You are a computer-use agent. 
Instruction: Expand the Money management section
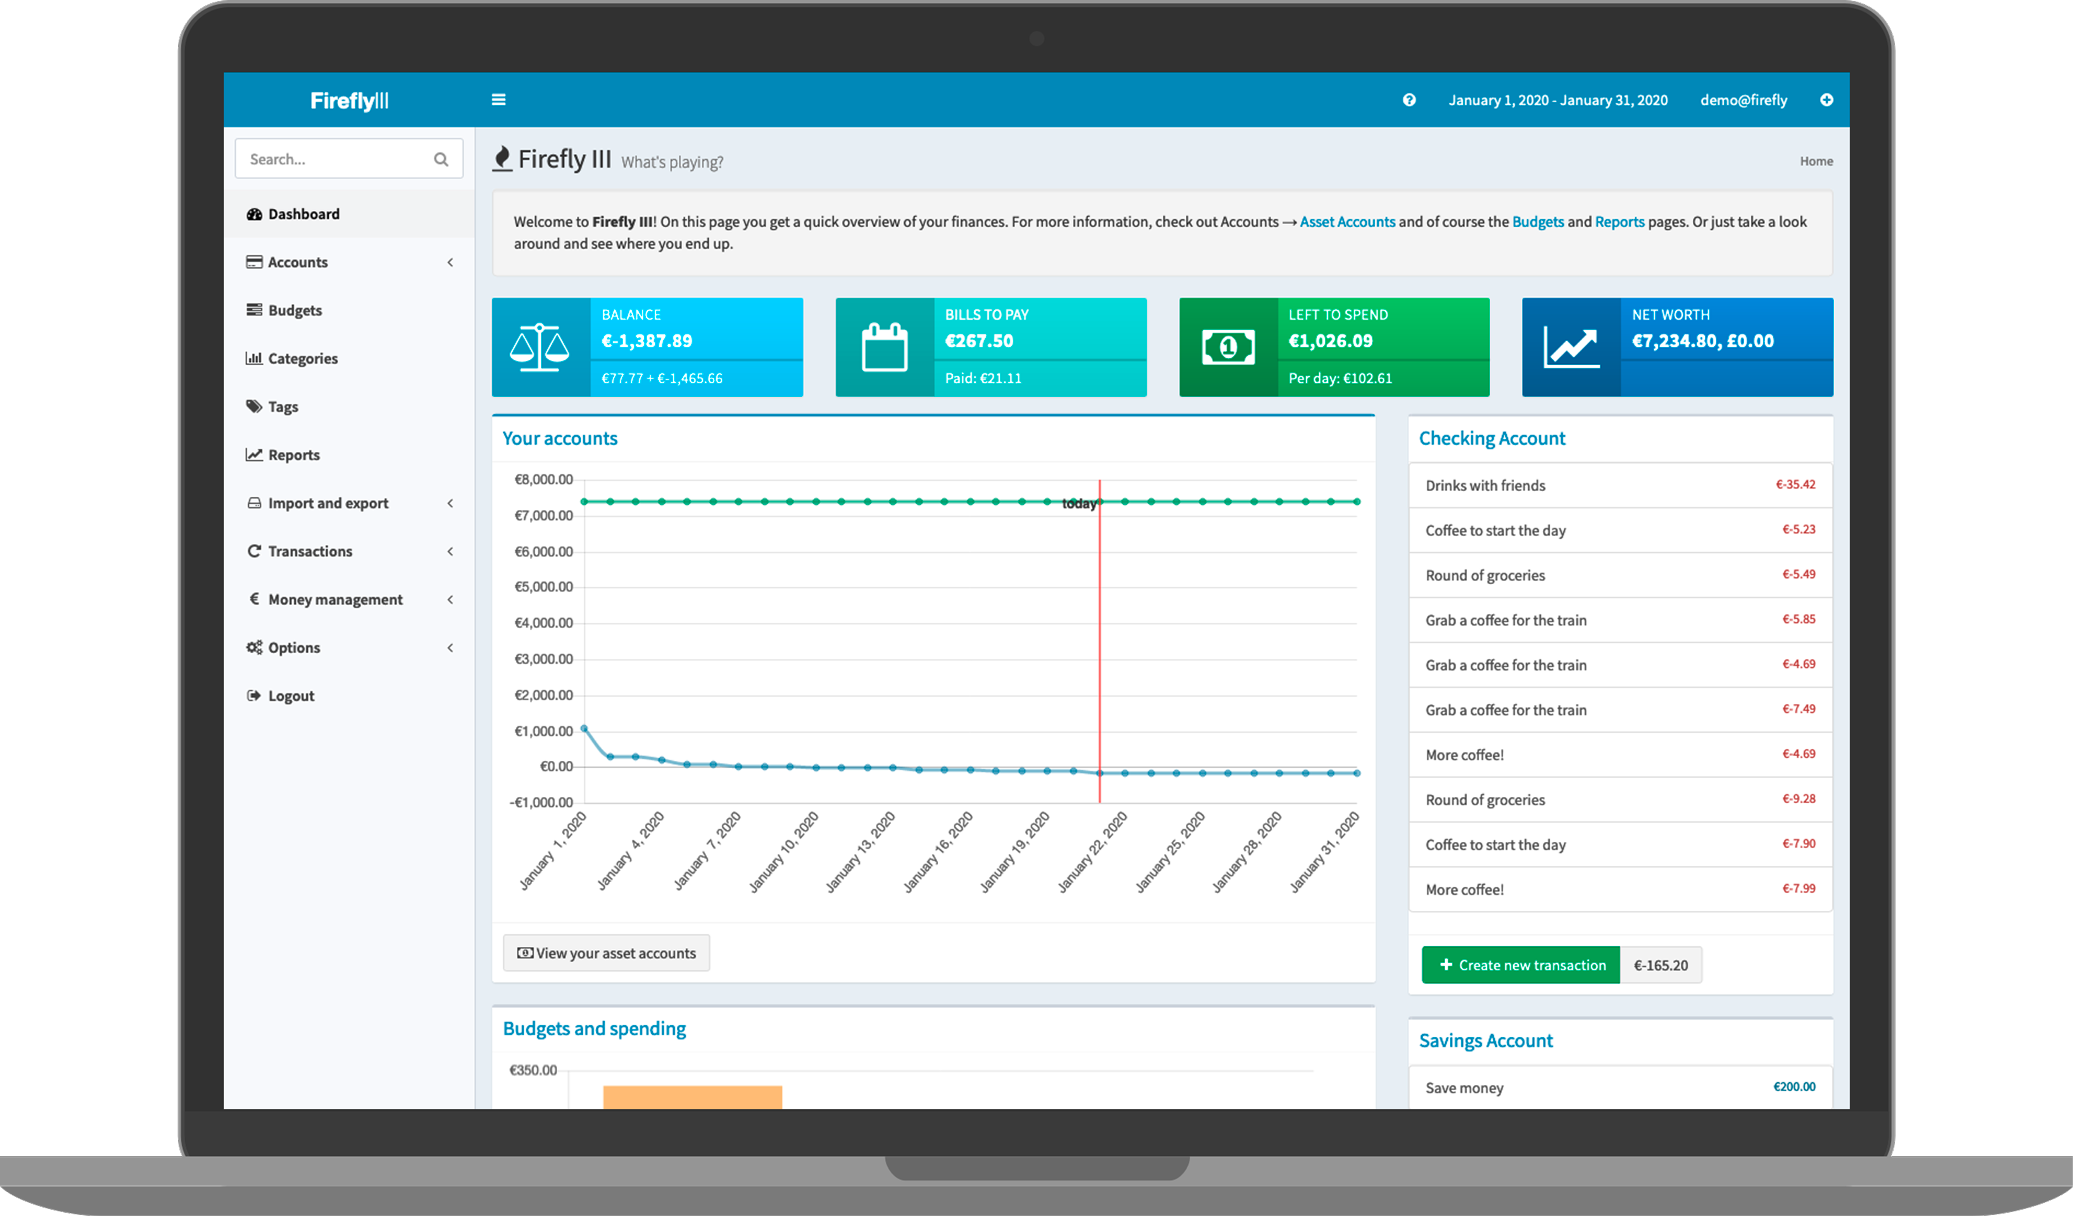coord(343,598)
